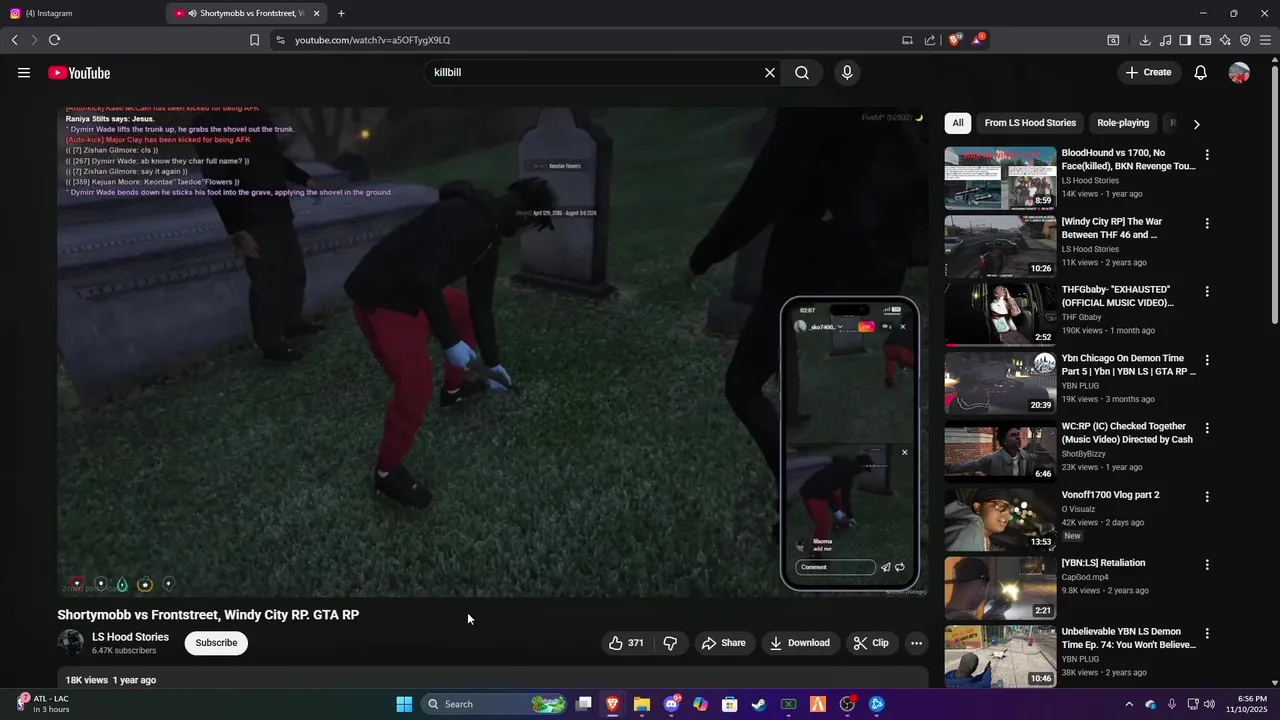Run search with the magnifier button
This screenshot has width=1280, height=720.
[802, 73]
